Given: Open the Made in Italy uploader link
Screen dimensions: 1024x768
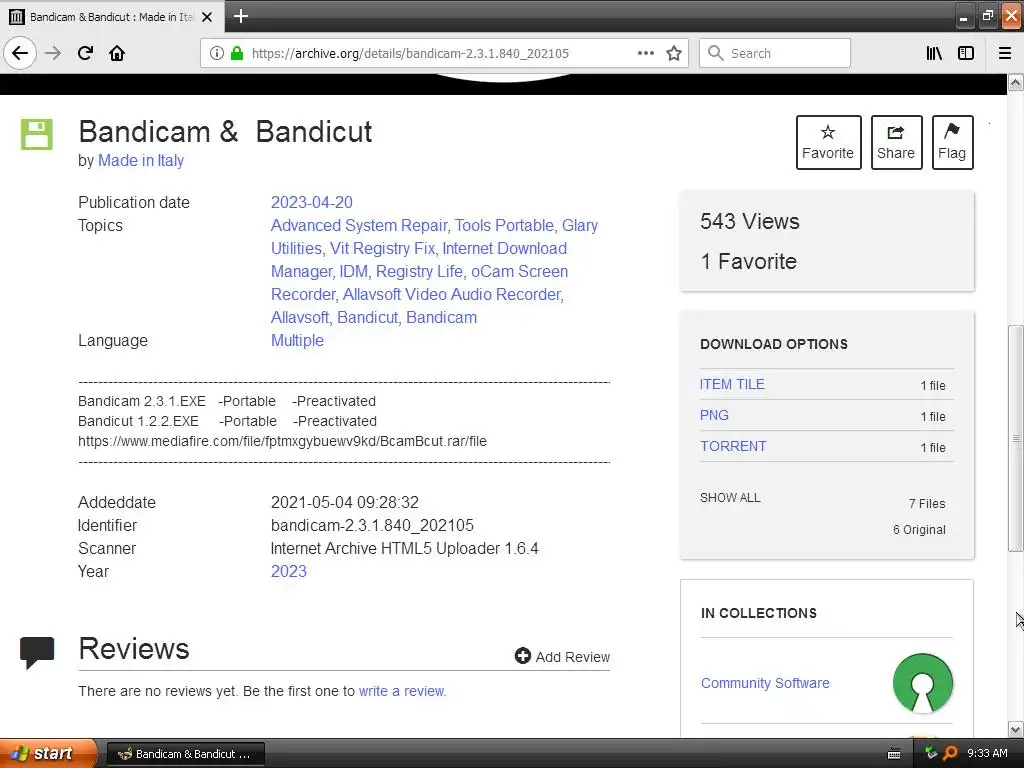Looking at the screenshot, I should (x=140, y=161).
